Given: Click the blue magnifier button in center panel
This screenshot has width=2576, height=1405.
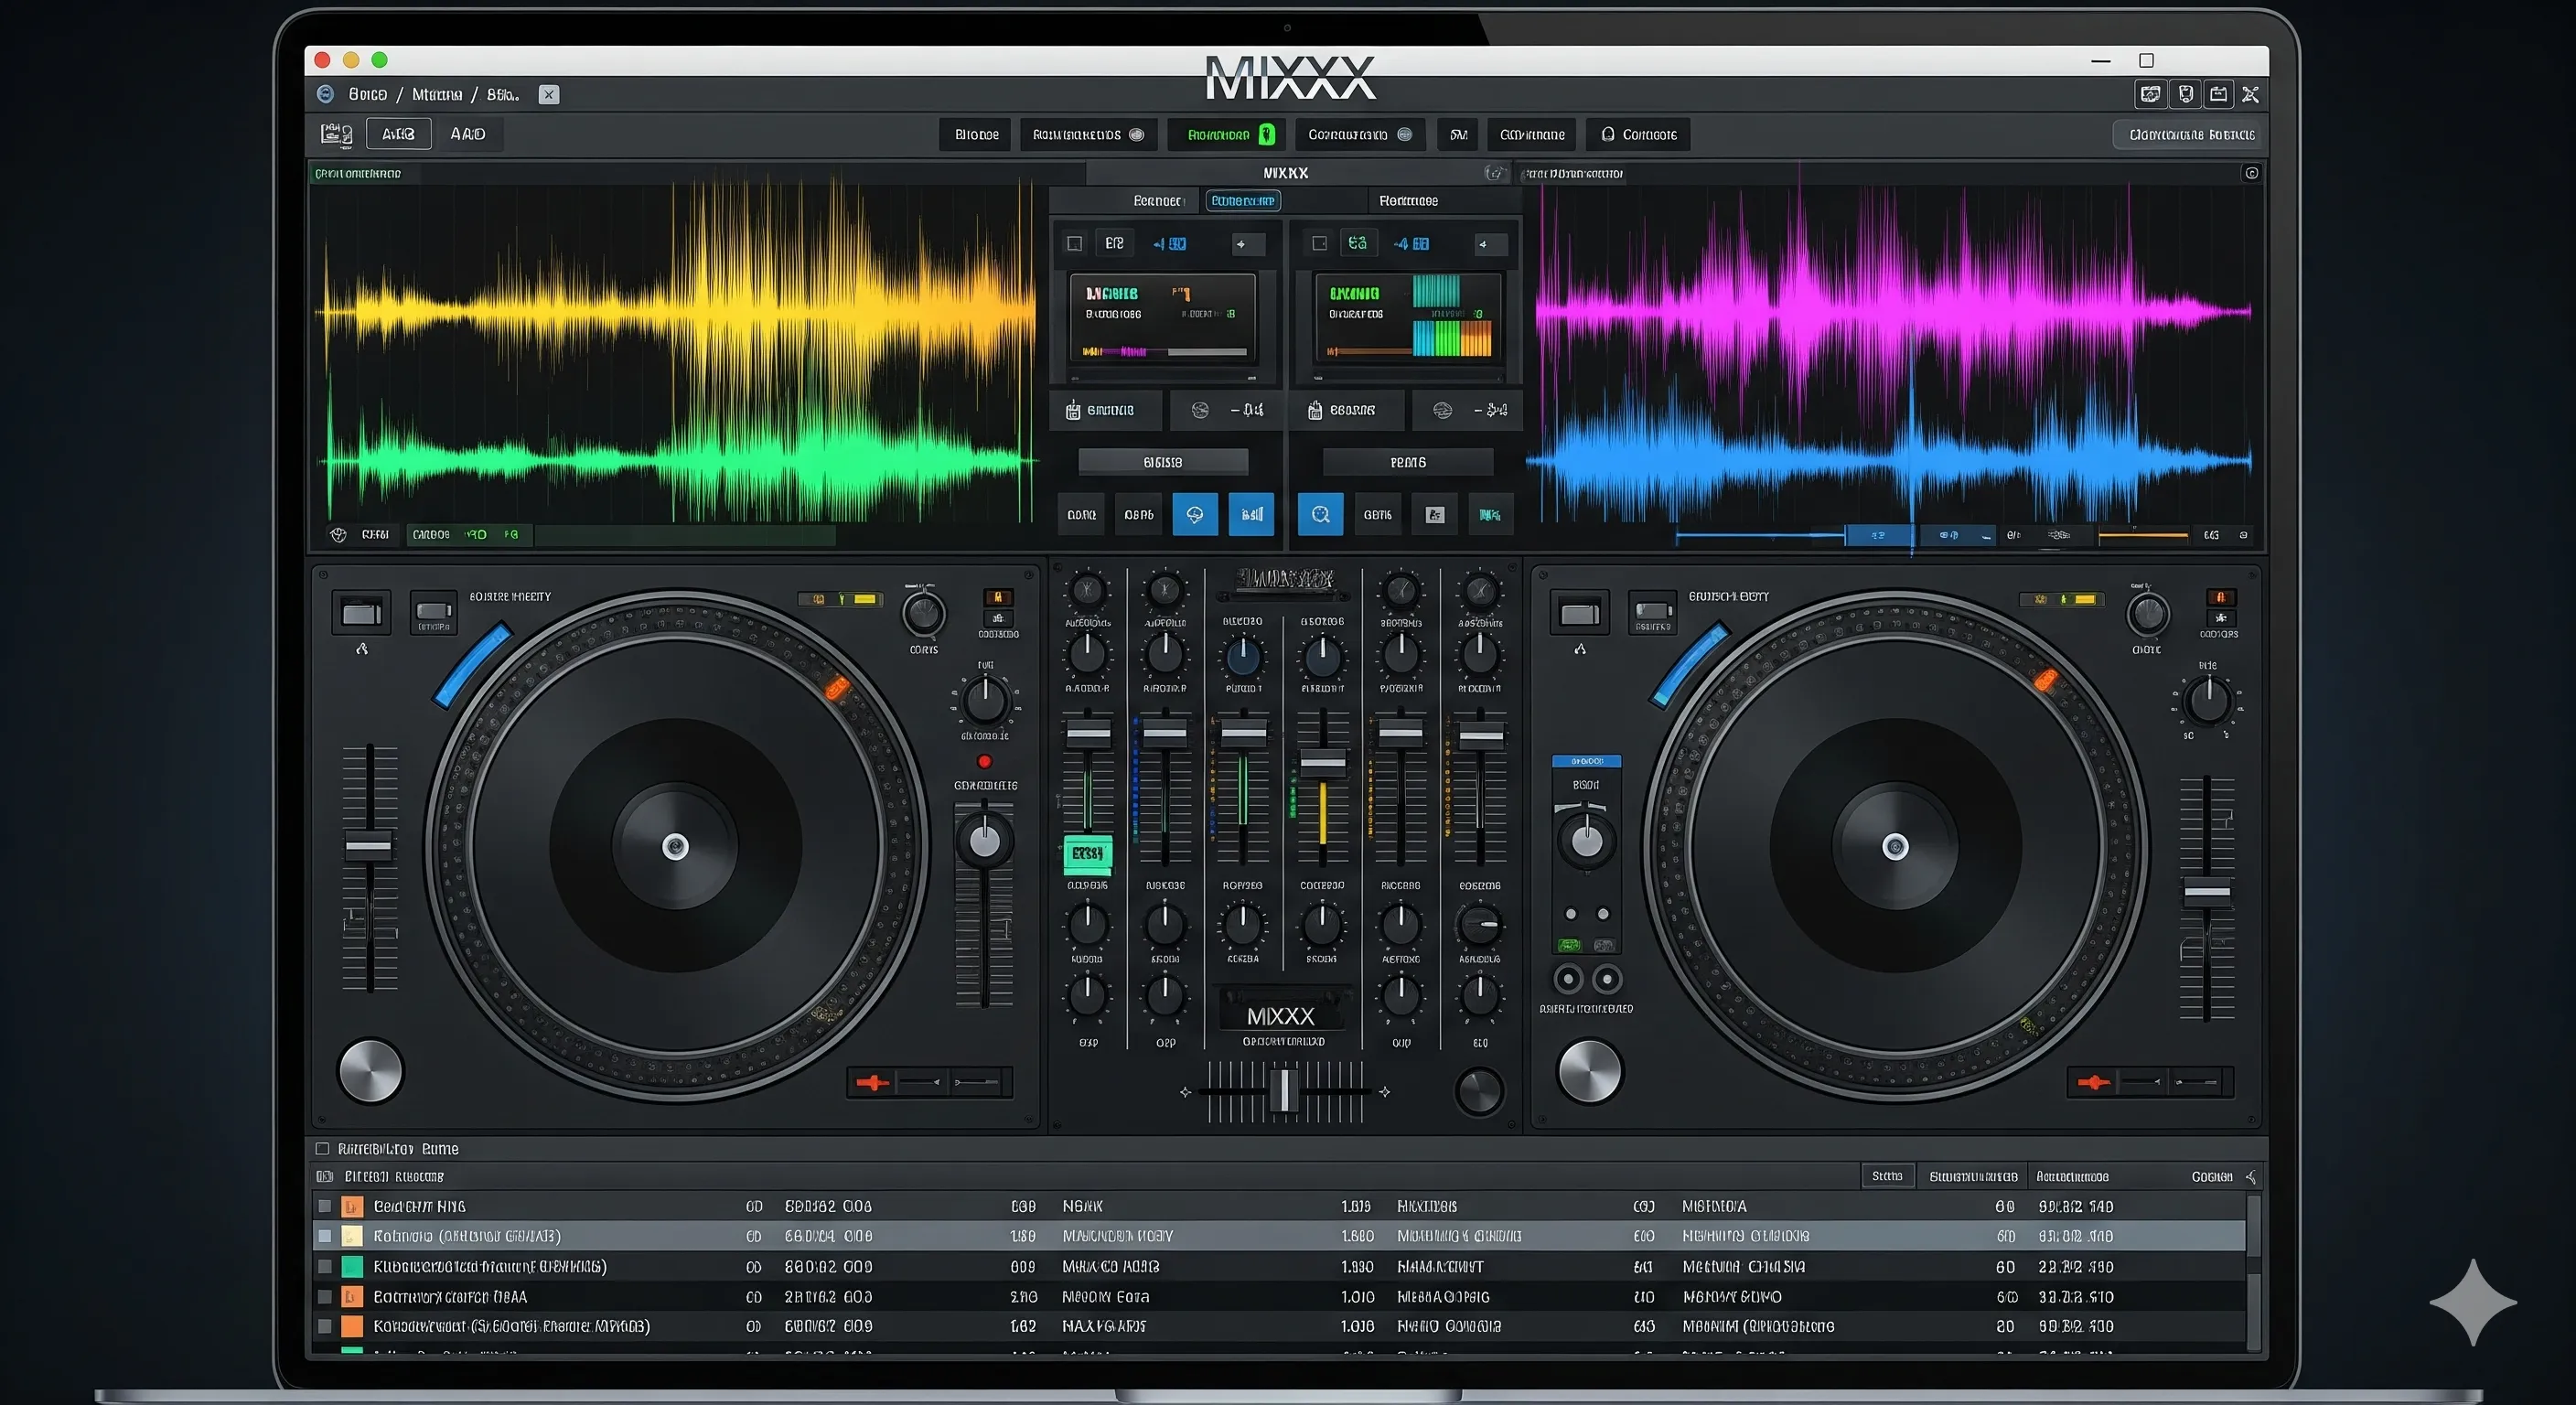Looking at the screenshot, I should (x=1320, y=514).
